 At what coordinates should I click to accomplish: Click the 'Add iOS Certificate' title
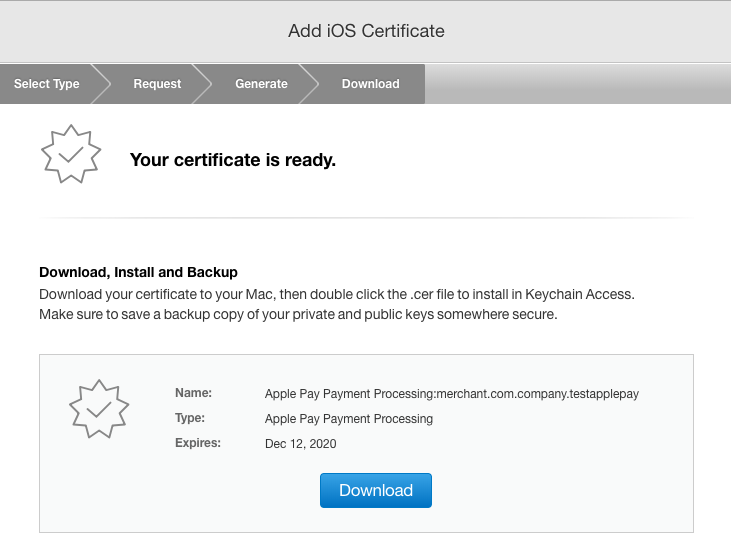[366, 31]
